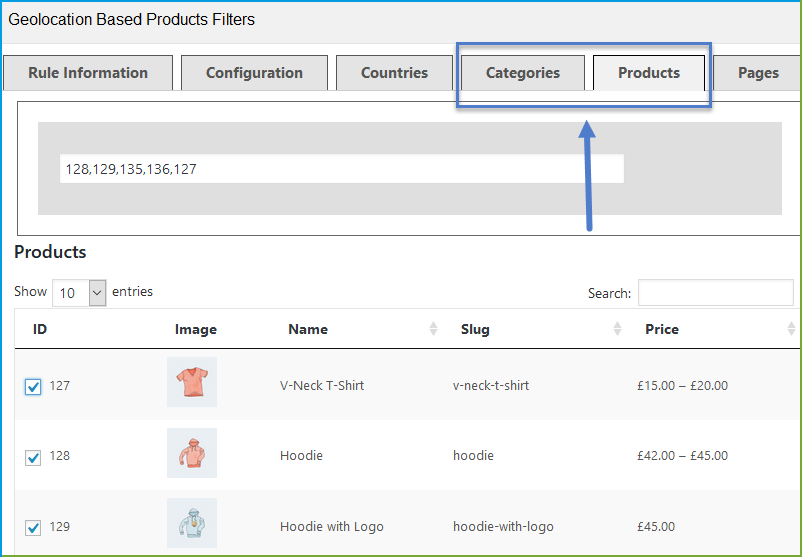
Task: Open the Pages tab
Action: click(x=757, y=73)
